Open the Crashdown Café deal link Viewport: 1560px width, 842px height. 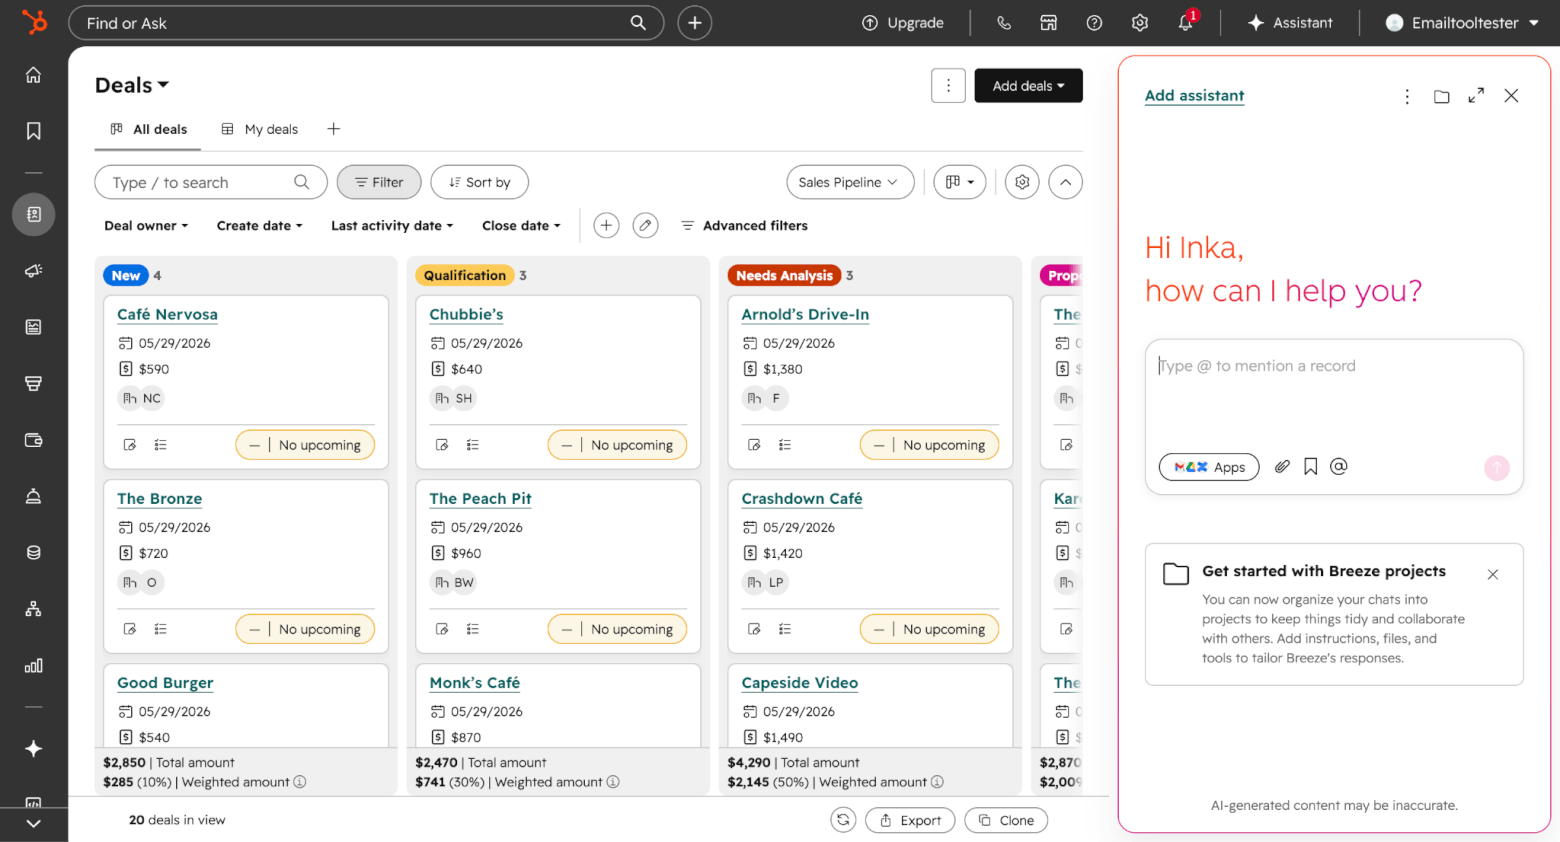tap(802, 498)
